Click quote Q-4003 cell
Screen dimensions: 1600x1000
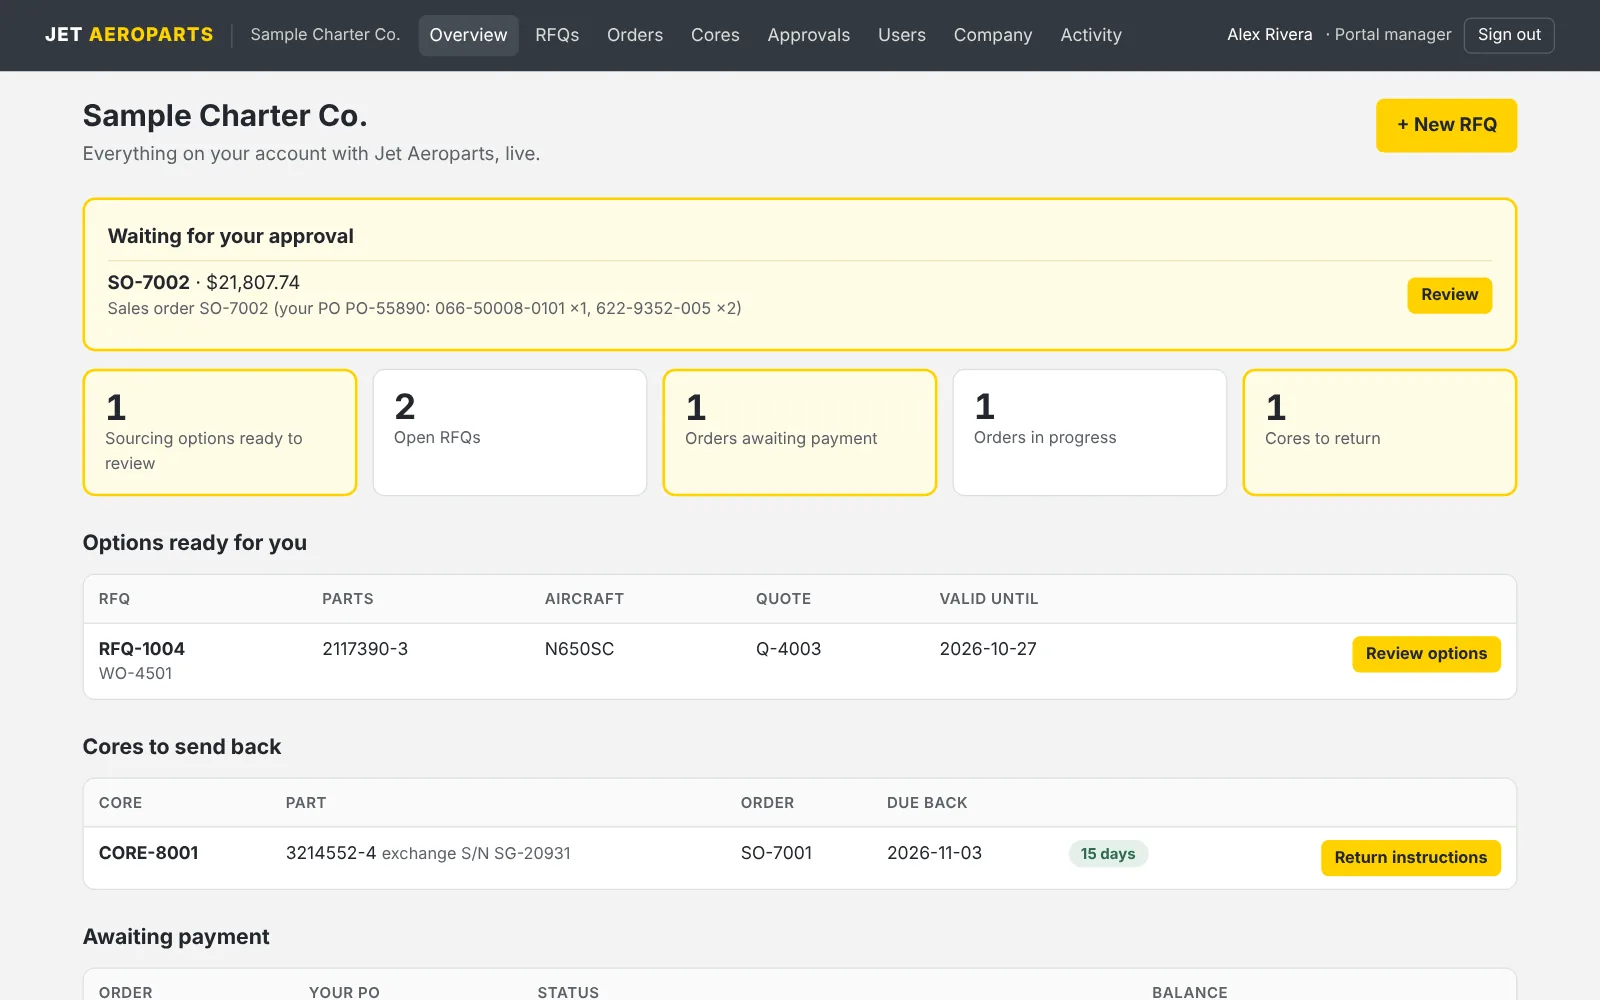[x=788, y=649]
